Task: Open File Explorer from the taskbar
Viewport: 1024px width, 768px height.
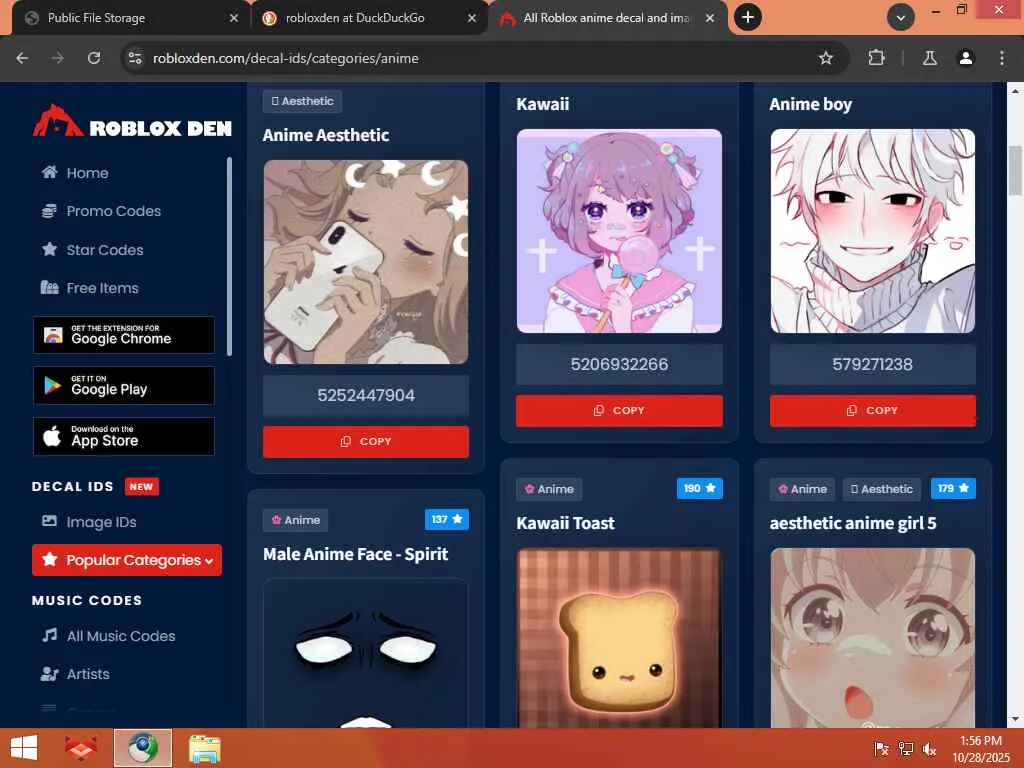Action: 204,748
